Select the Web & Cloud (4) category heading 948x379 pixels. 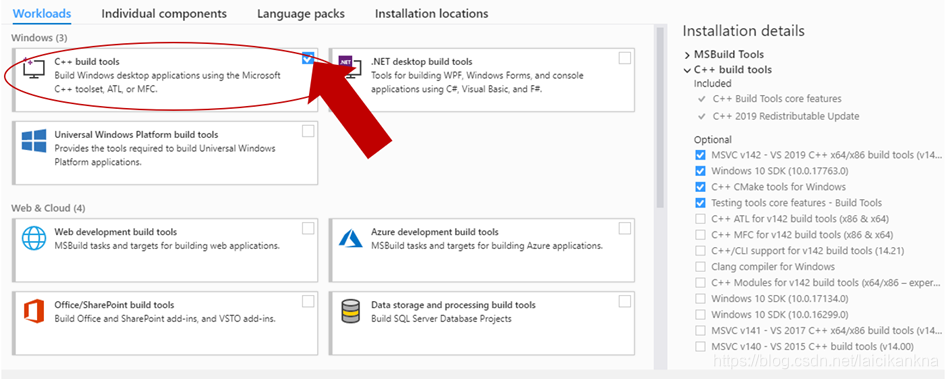tap(48, 208)
